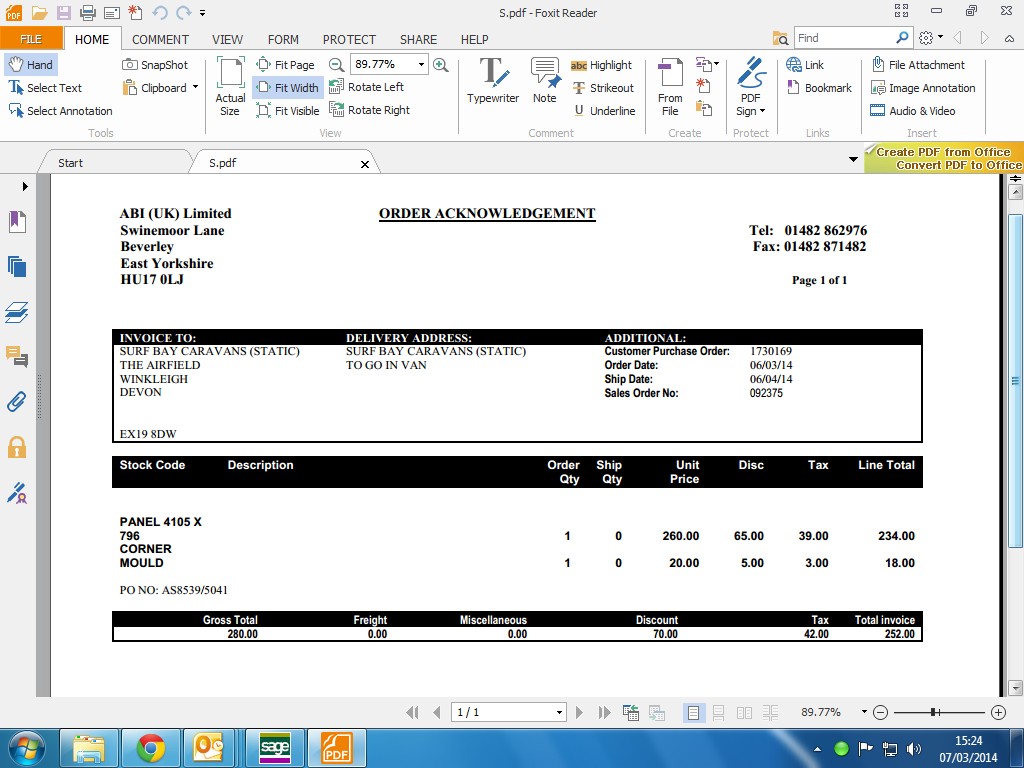Zoom in with ribbon magnifier plus icon
Viewport: 1024px width, 768px height.
[441, 65]
